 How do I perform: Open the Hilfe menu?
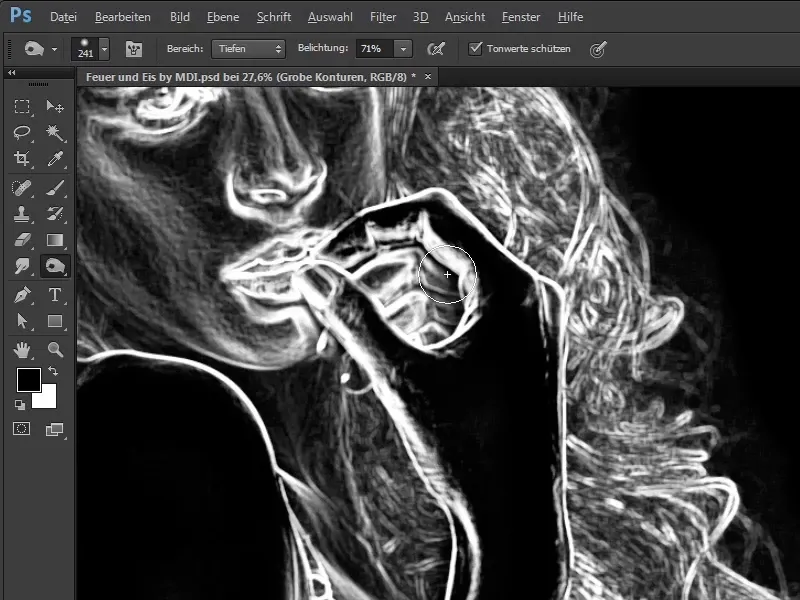570,17
